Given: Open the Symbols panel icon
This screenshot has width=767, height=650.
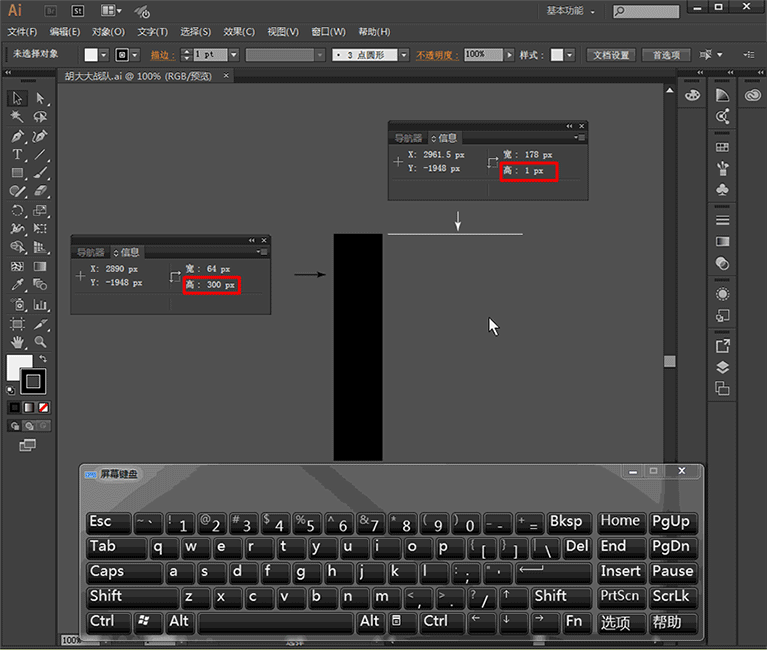Looking at the screenshot, I should tap(722, 190).
